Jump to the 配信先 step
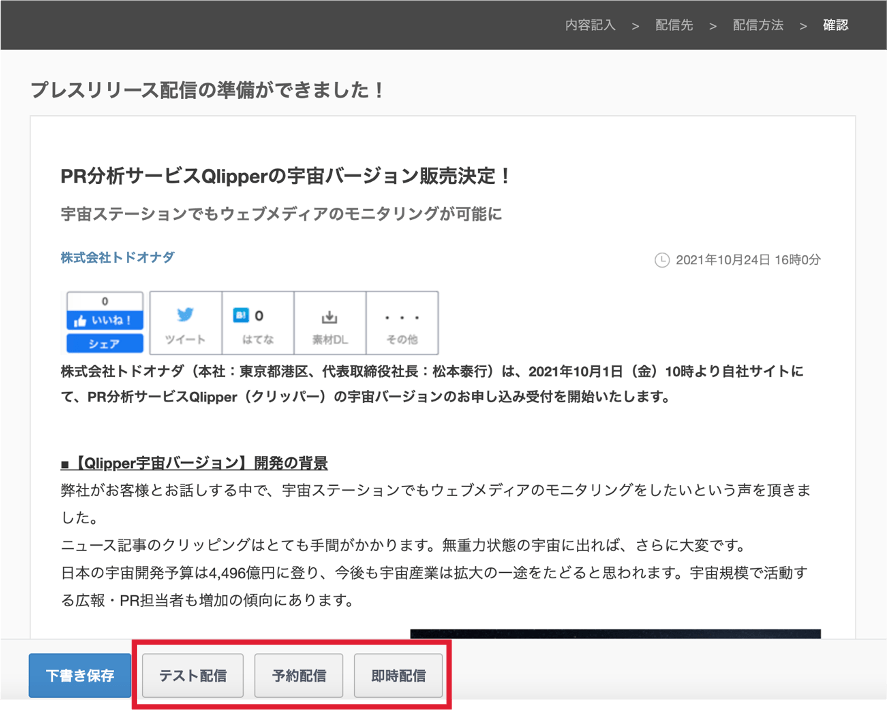Image resolution: width=887 pixels, height=710 pixels. coord(674,25)
